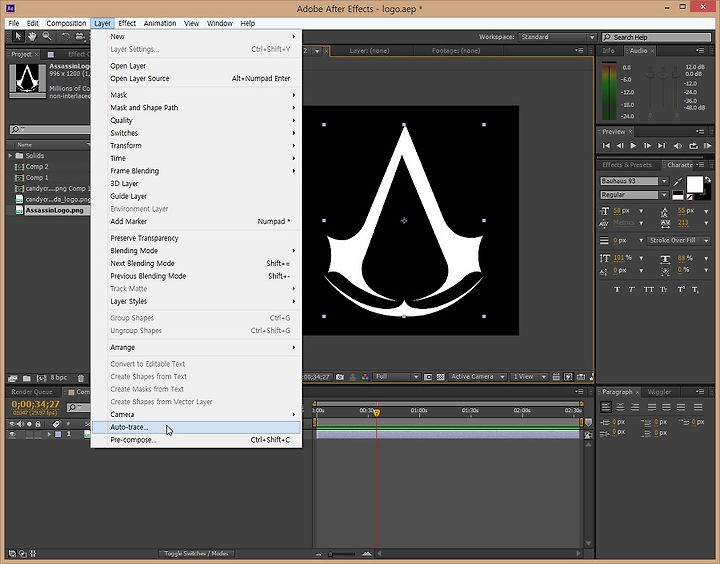Viewport: 720px width, 564px height.
Task: Show channel and color management settings
Action: click(x=365, y=377)
